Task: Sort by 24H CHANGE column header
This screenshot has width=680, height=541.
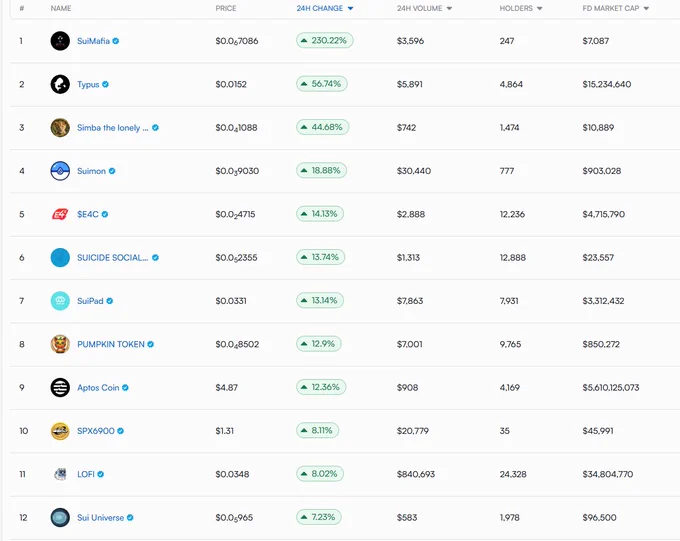Action: pyautogui.click(x=325, y=8)
